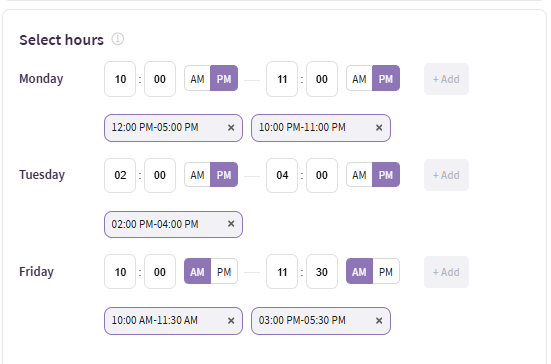Image resolution: width=551 pixels, height=364 pixels.
Task: Select Monday end hour field showing 11
Action: (282, 79)
